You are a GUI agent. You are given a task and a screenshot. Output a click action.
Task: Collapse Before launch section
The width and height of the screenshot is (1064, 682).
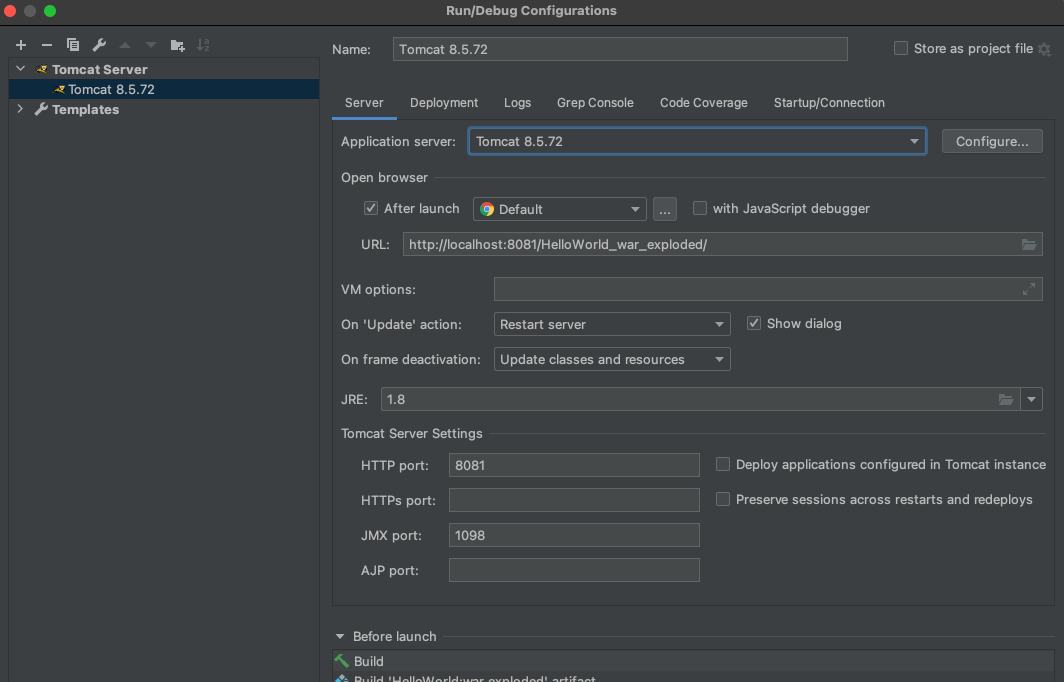(x=340, y=637)
